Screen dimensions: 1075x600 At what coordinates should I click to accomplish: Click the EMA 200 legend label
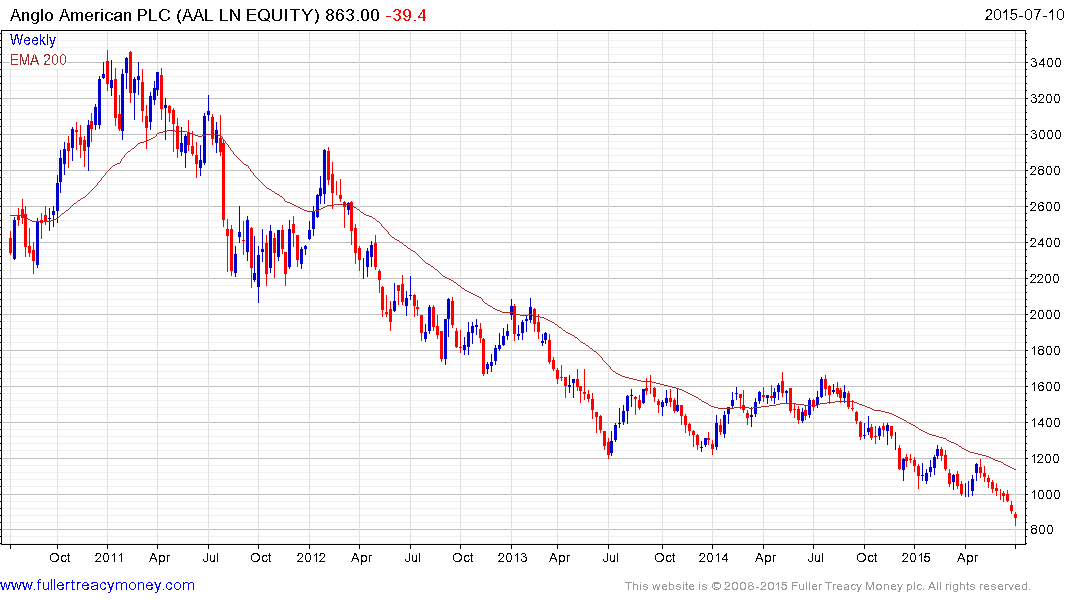(38, 60)
